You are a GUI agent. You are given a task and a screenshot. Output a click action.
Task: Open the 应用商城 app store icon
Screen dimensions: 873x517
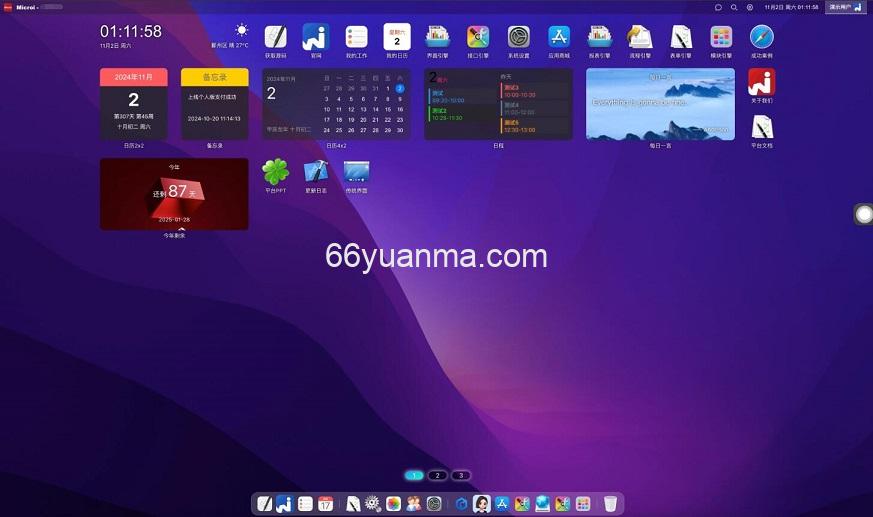559,37
